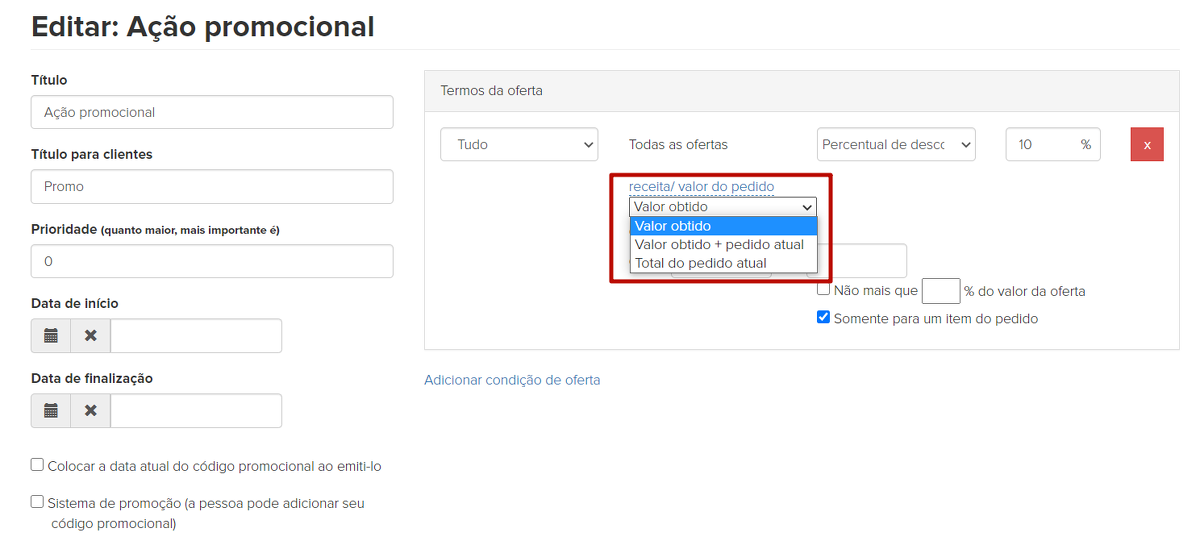Viewport: 1200px width, 545px height.
Task: Clear the end date with X icon
Action: 91,411
